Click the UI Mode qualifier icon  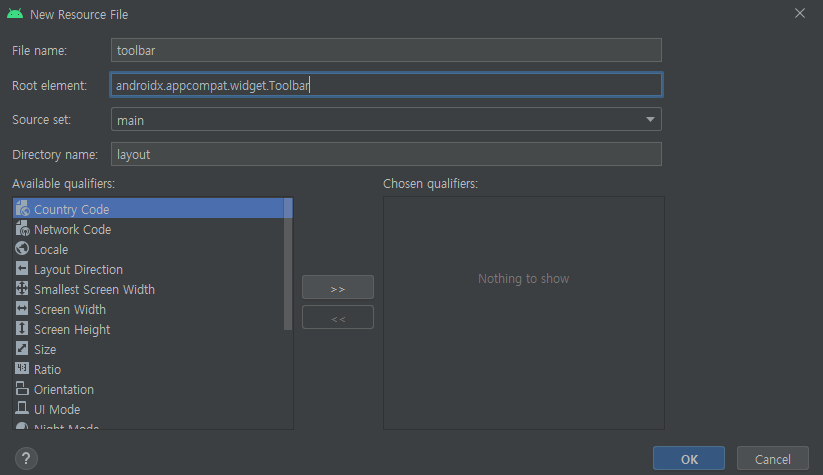click(x=22, y=408)
